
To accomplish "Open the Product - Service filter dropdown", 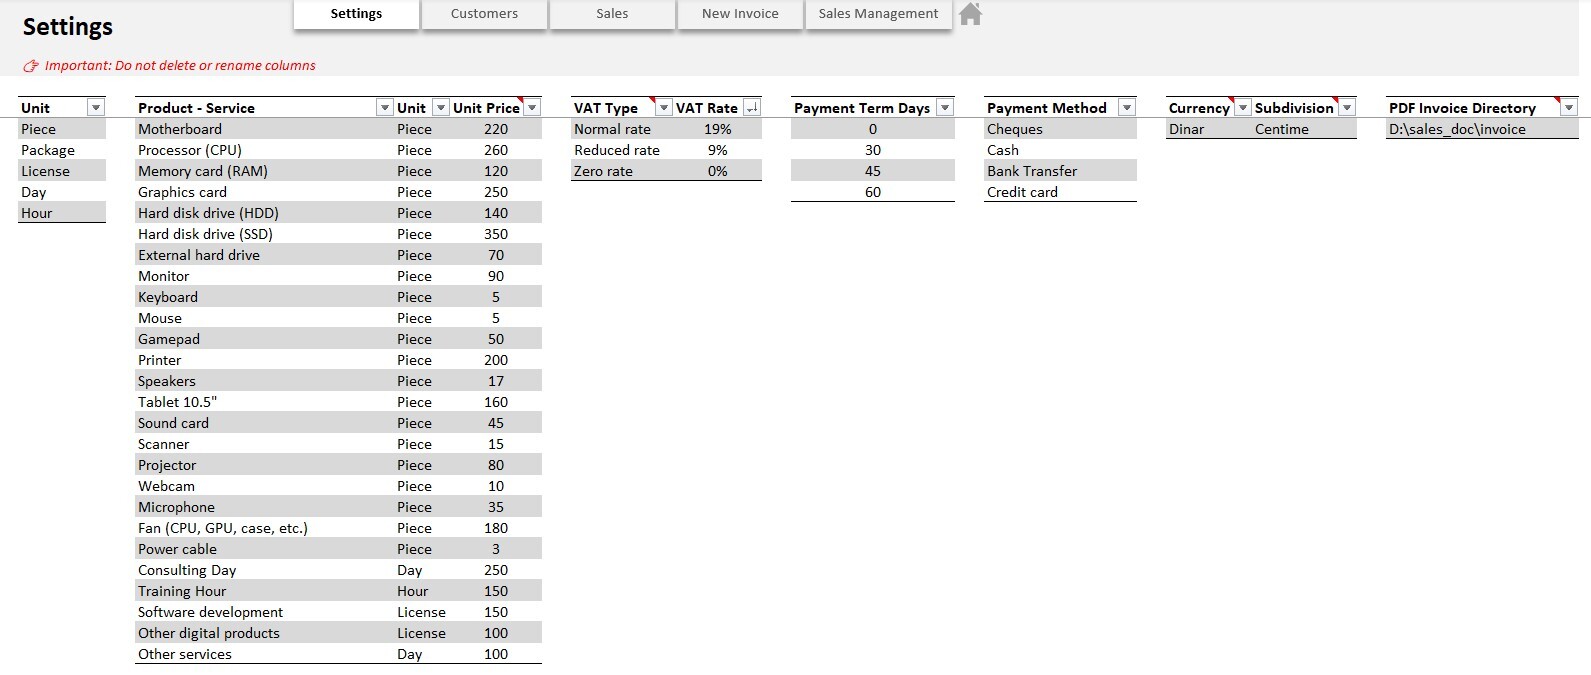I will pyautogui.click(x=385, y=108).
